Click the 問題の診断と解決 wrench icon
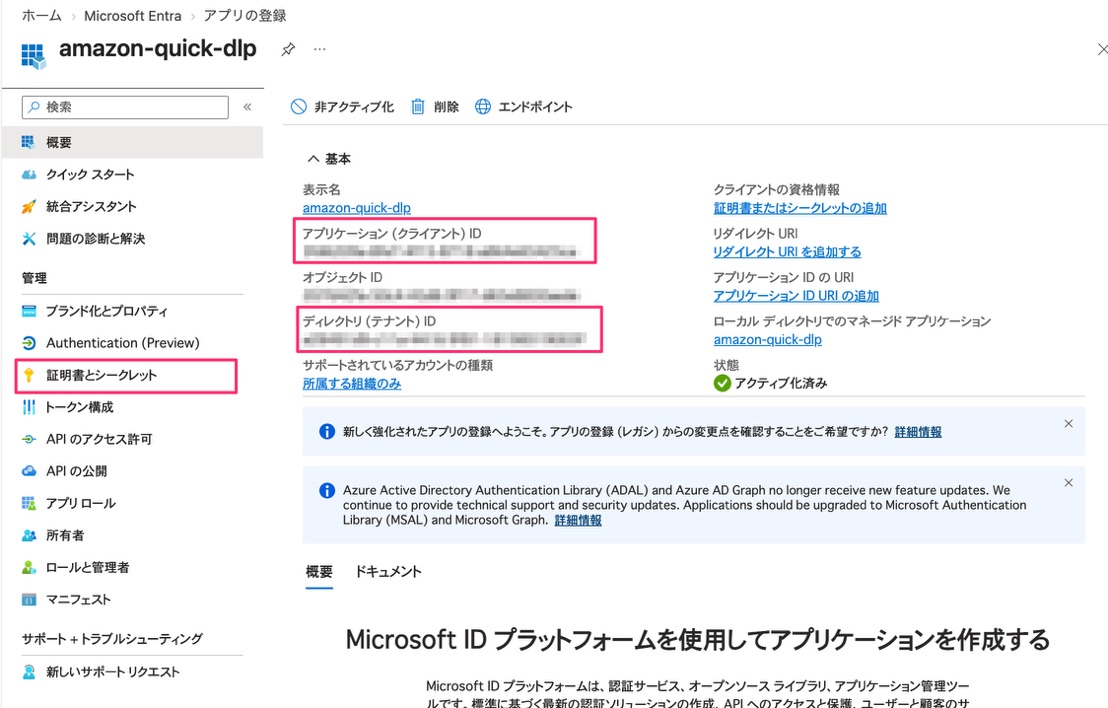1108x708 pixels. point(28,239)
